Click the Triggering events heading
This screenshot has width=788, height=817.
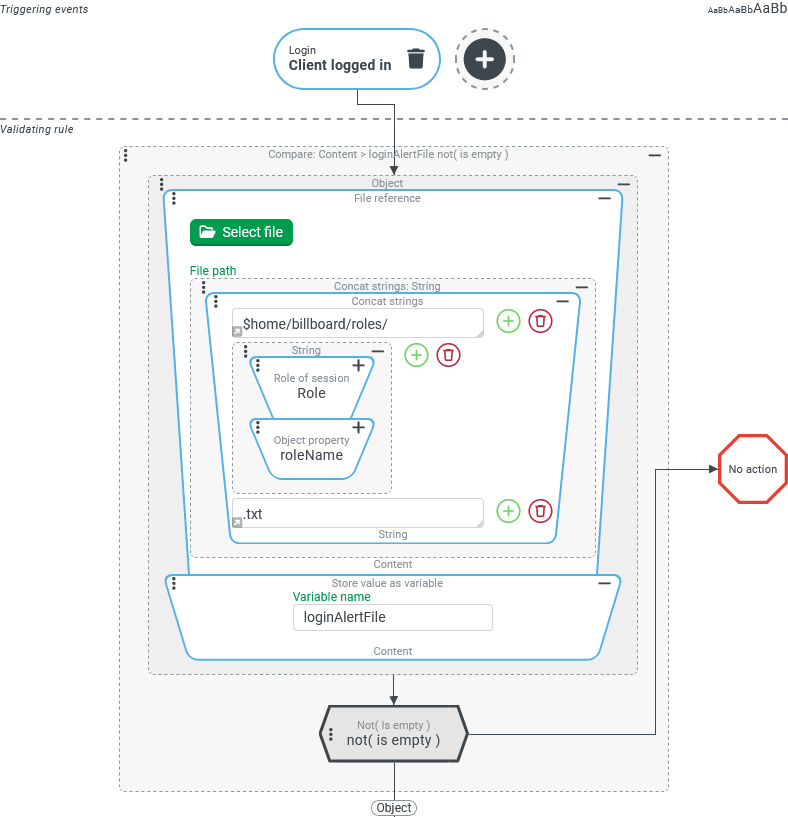coord(44,9)
